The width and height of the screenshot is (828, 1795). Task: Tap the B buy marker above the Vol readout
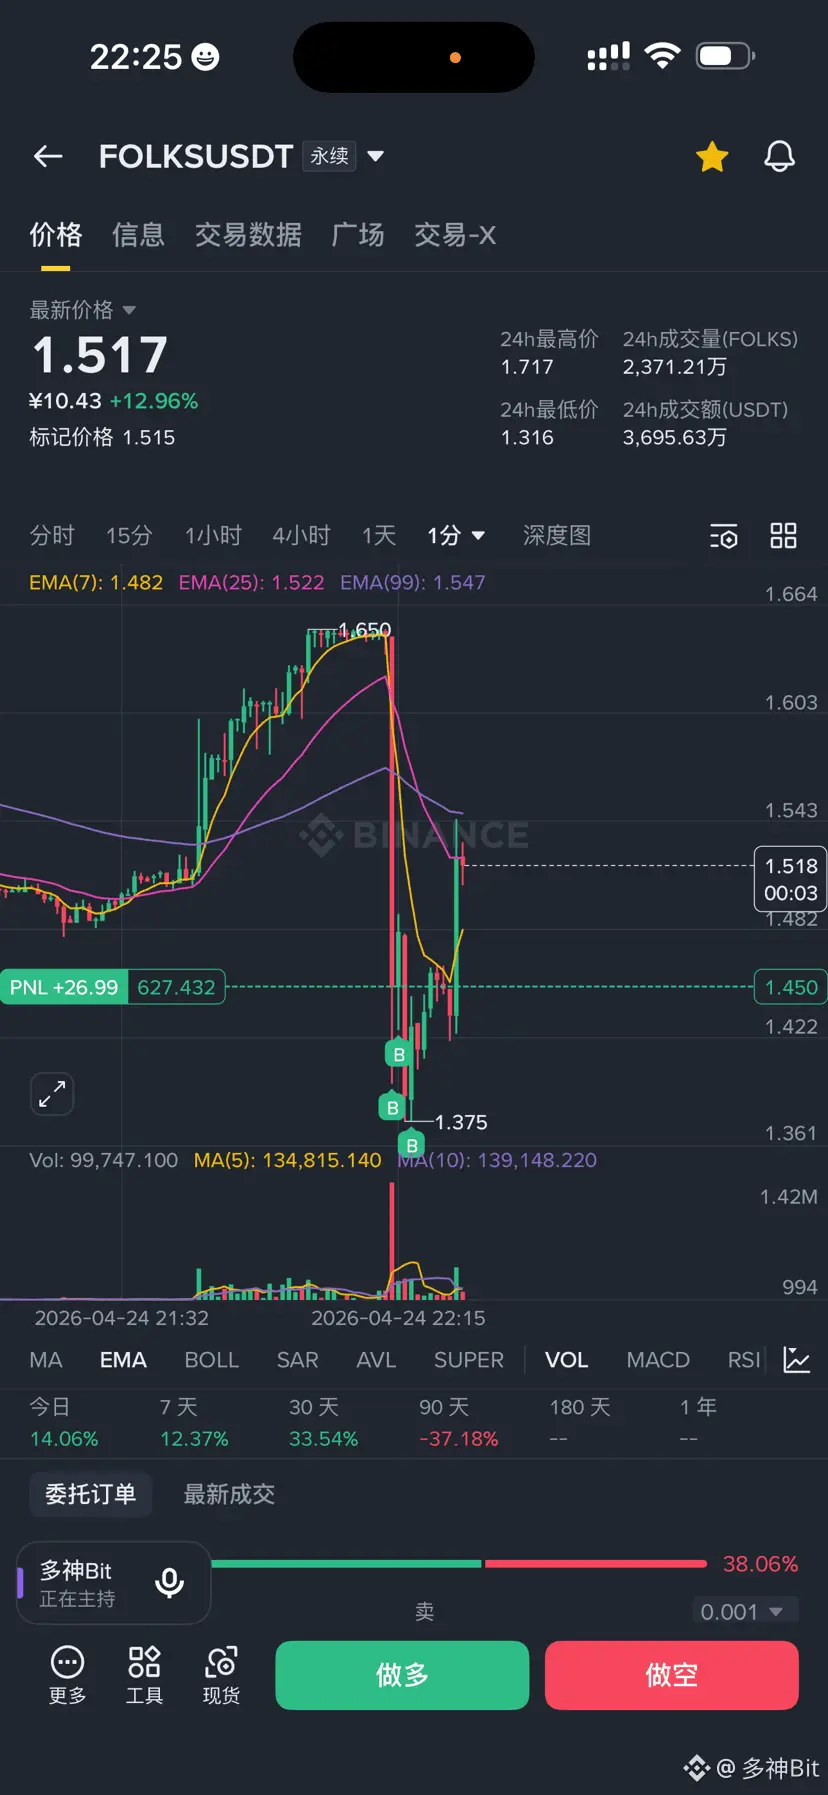click(412, 1145)
